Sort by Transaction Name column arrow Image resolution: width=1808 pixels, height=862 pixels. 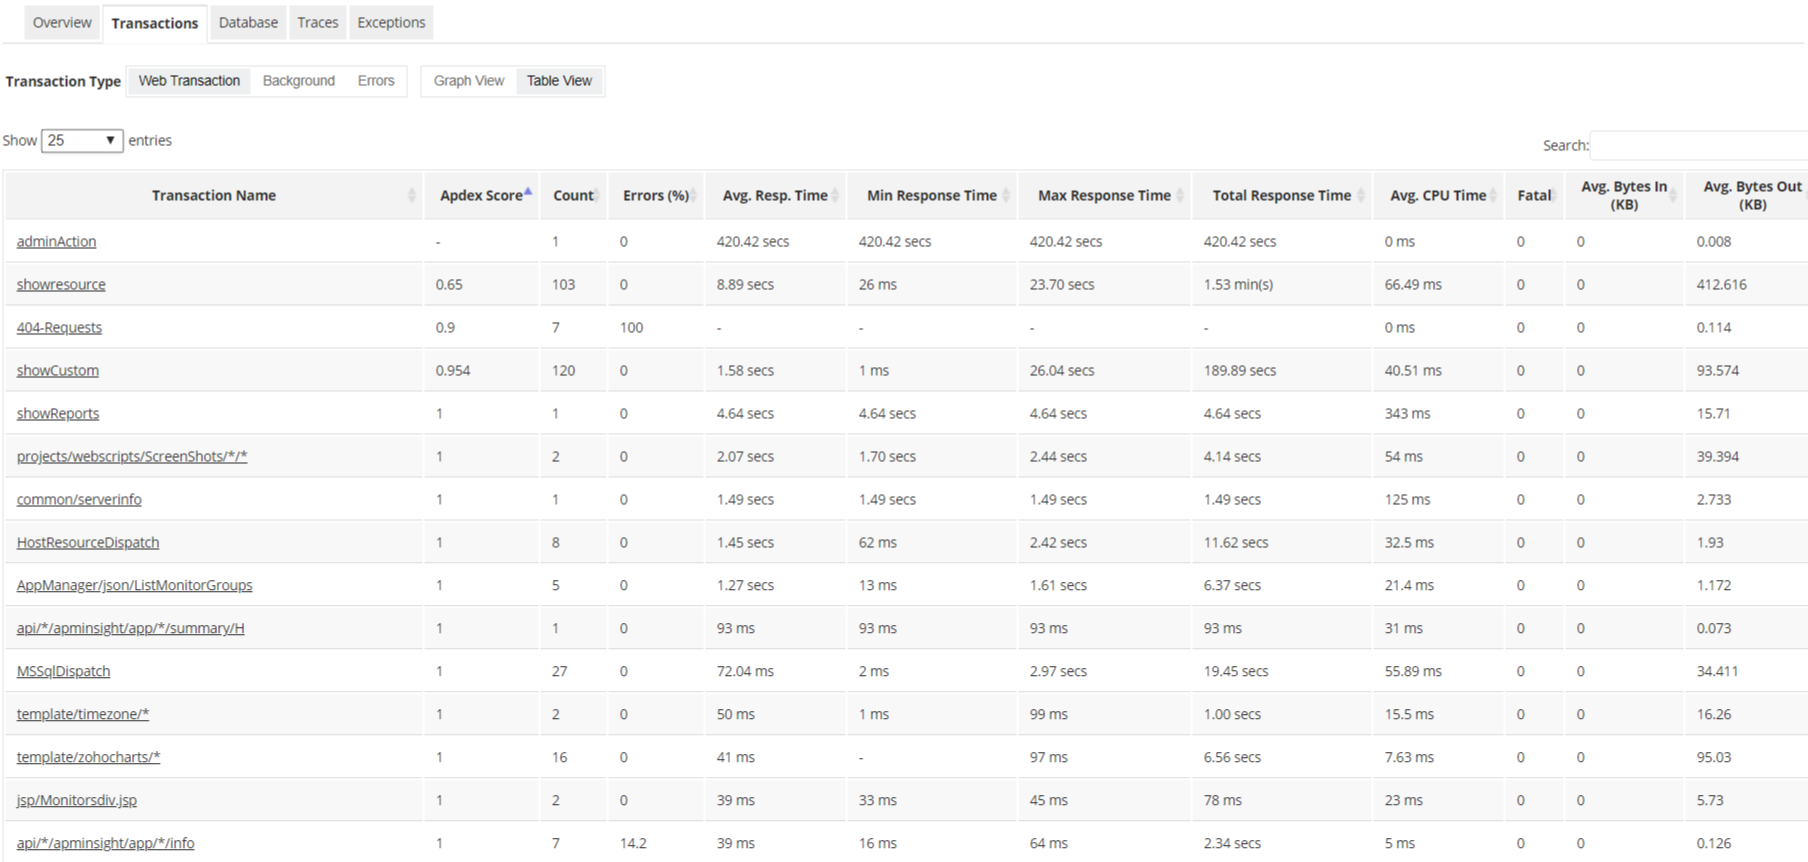coord(412,196)
